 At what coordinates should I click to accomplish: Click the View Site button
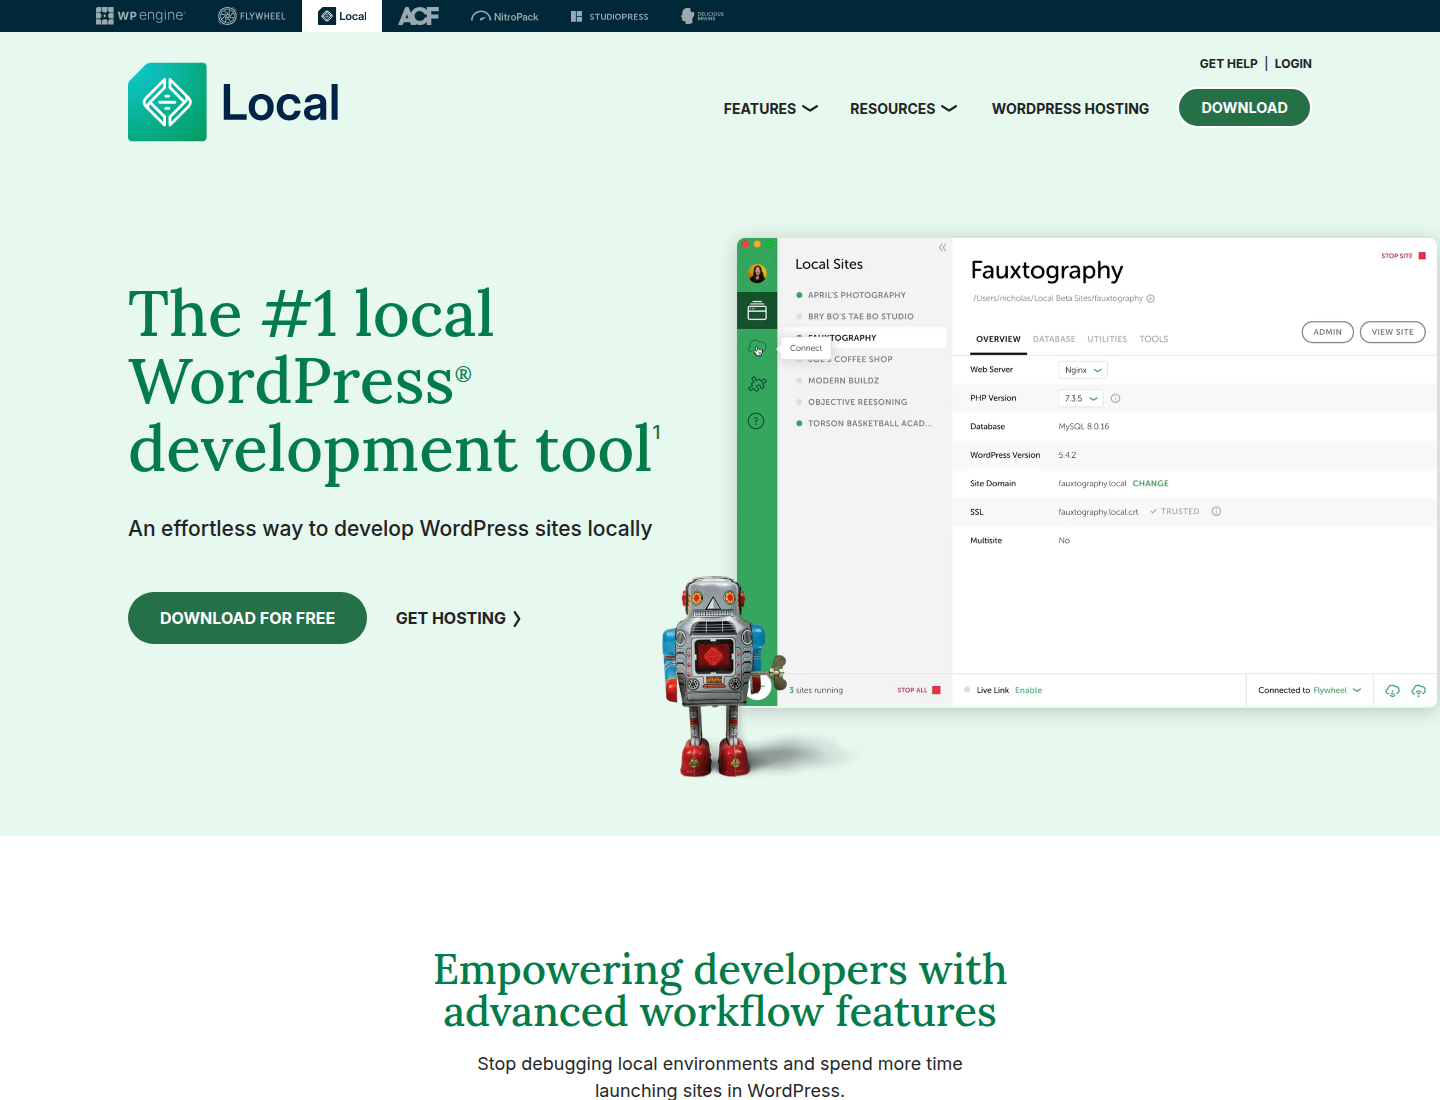pyautogui.click(x=1393, y=332)
